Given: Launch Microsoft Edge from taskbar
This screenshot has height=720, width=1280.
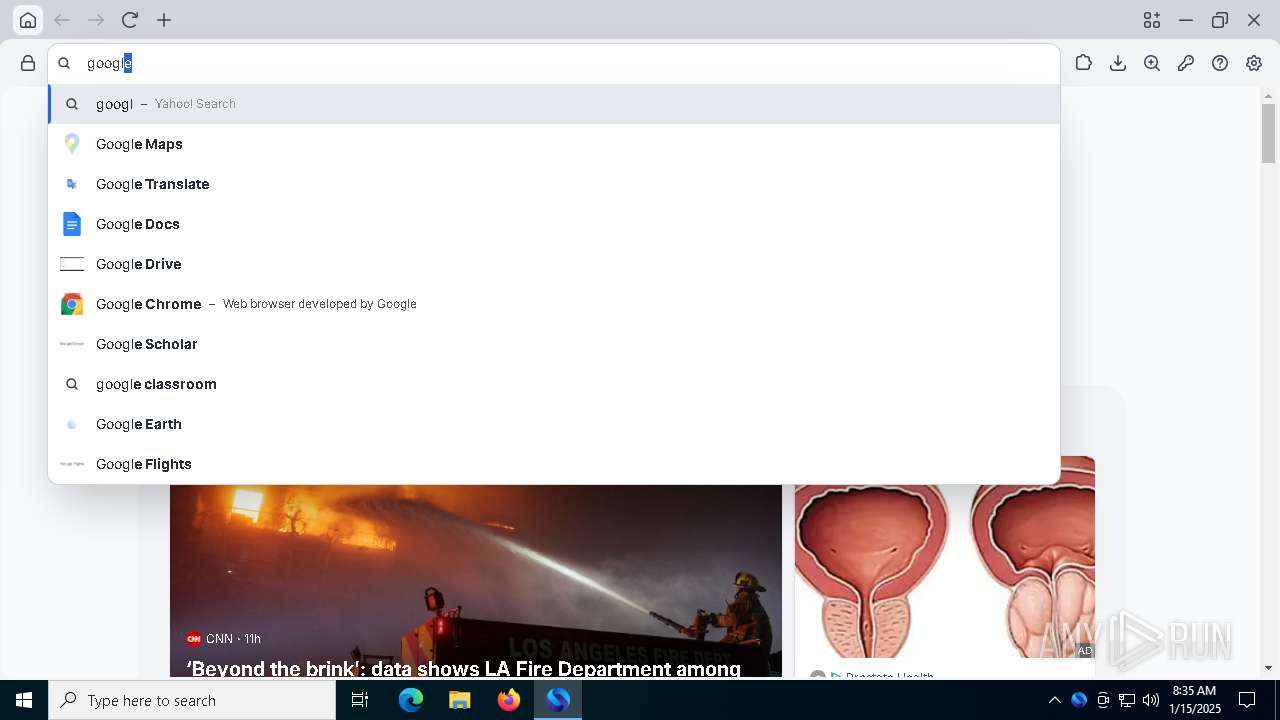Looking at the screenshot, I should pyautogui.click(x=411, y=700).
